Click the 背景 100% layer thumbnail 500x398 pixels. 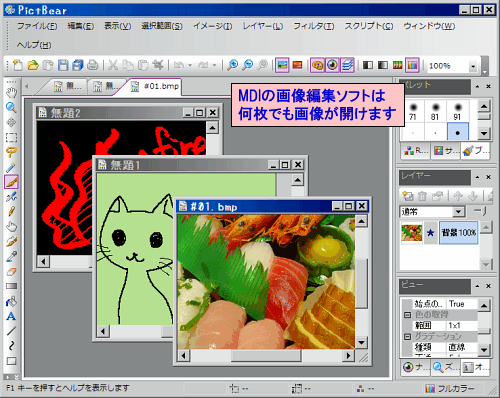click(x=412, y=233)
